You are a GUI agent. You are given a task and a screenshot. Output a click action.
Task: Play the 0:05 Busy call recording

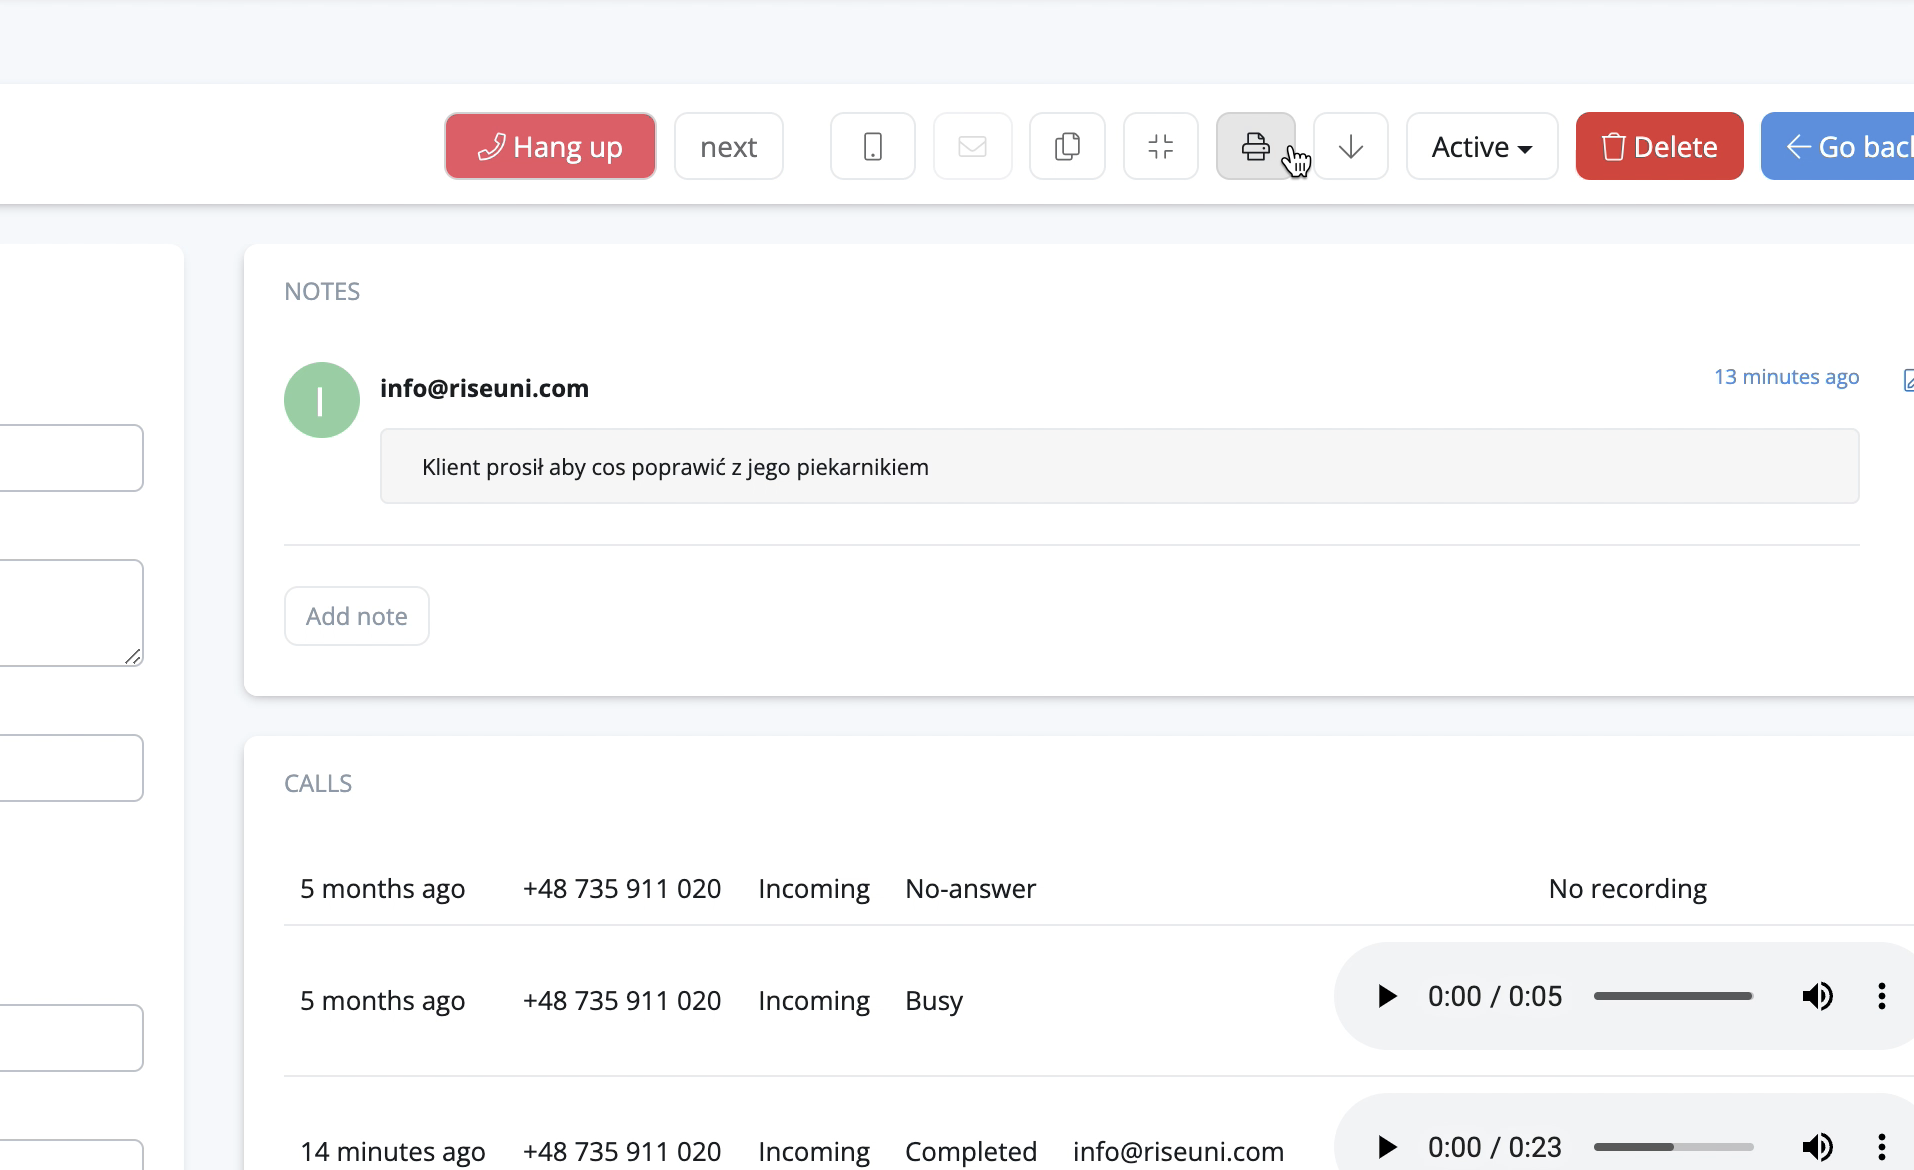point(1387,996)
